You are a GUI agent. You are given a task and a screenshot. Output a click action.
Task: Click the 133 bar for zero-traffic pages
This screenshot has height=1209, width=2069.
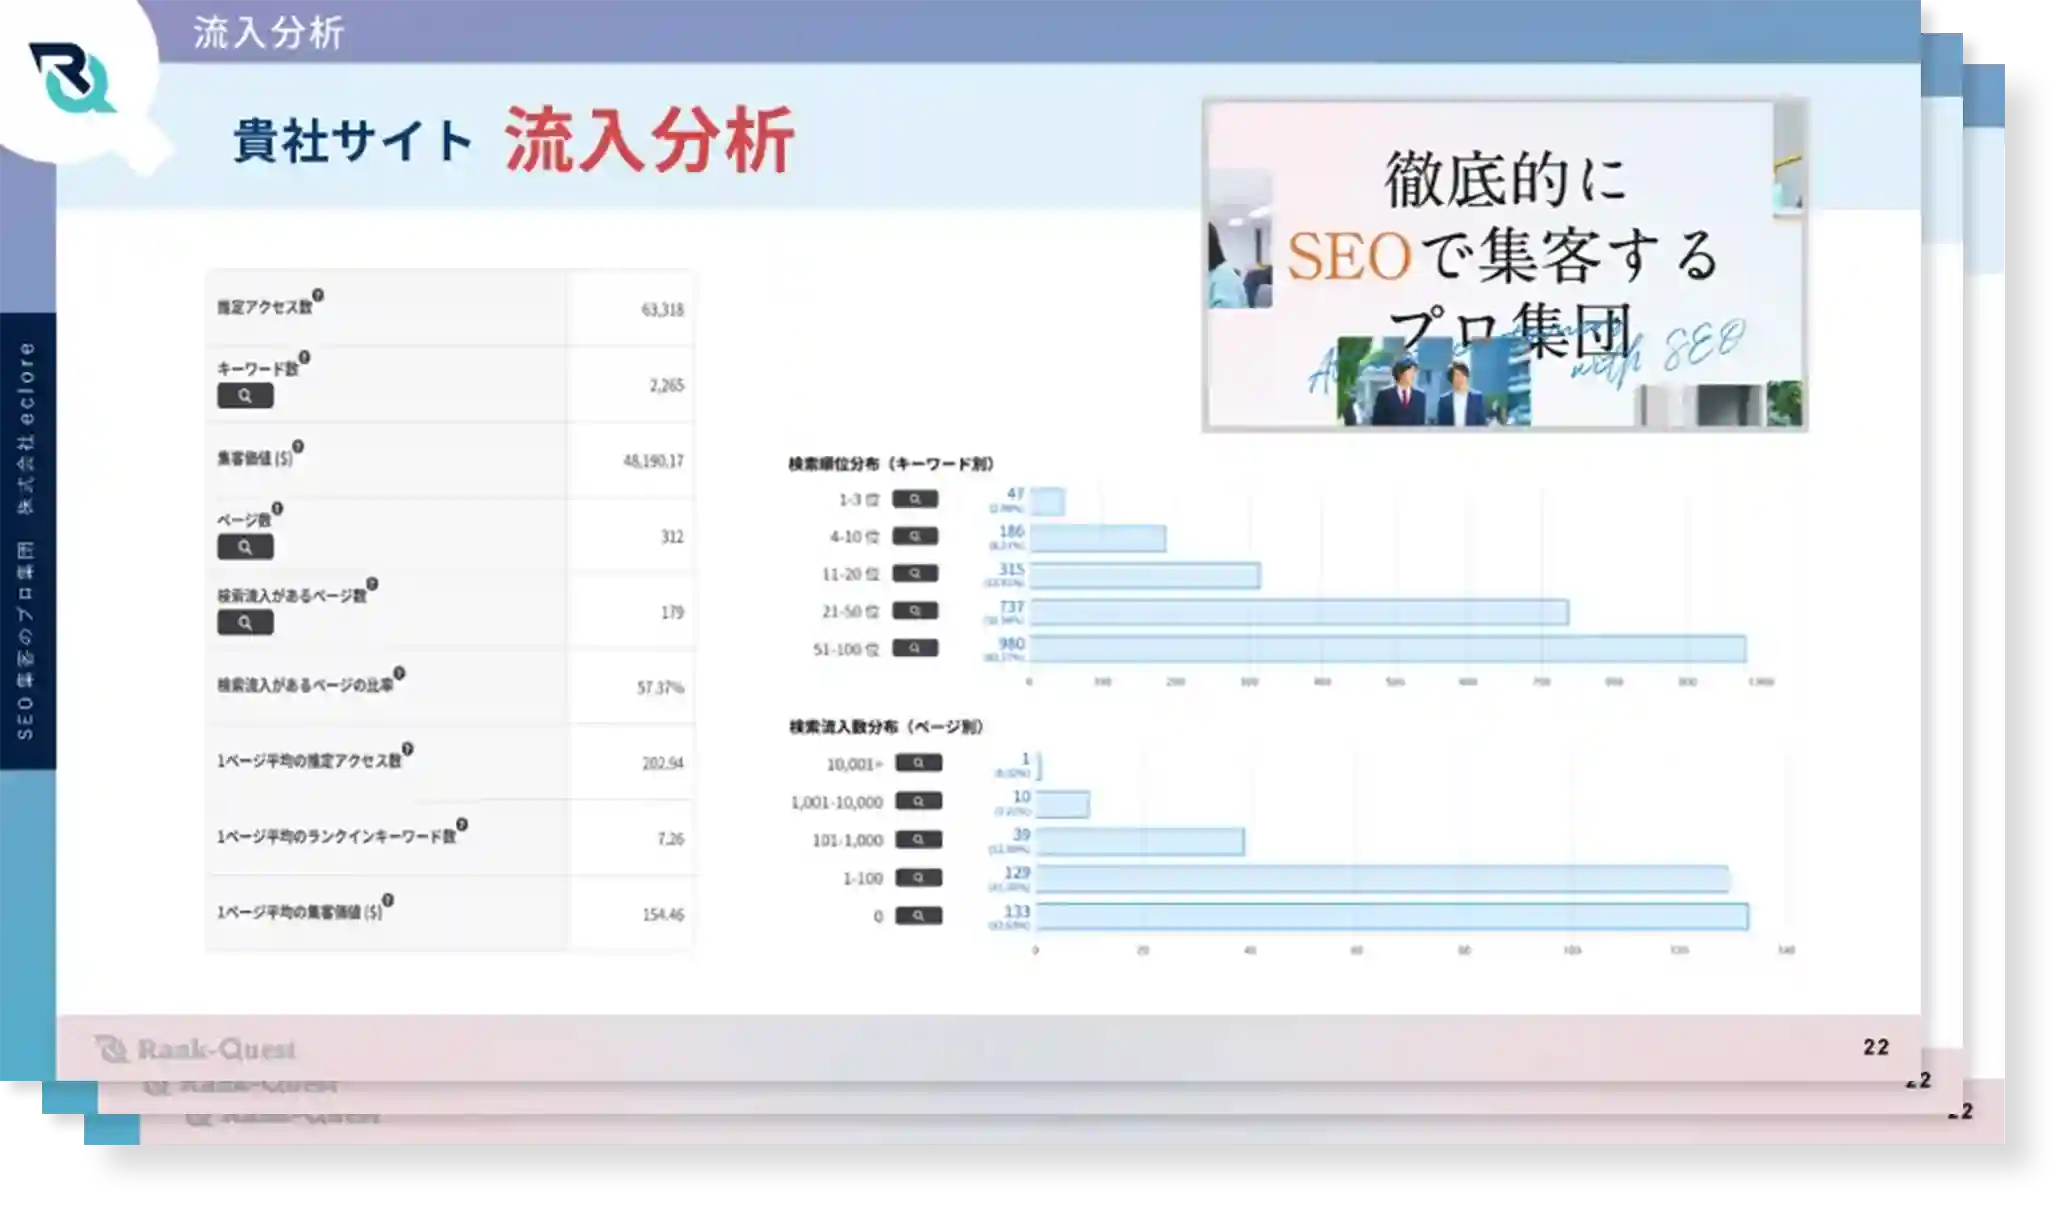[1391, 916]
